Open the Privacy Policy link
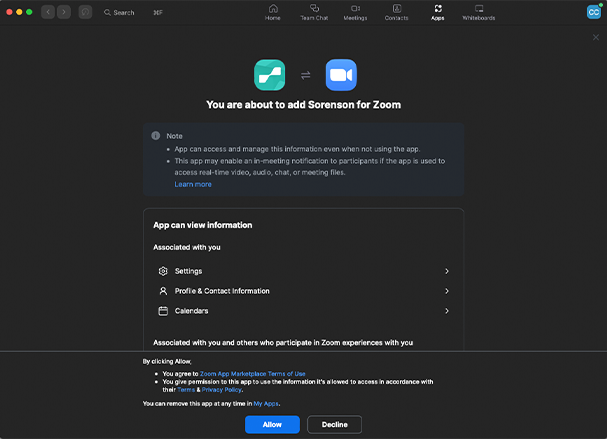Image resolution: width=607 pixels, height=439 pixels. tap(221, 389)
